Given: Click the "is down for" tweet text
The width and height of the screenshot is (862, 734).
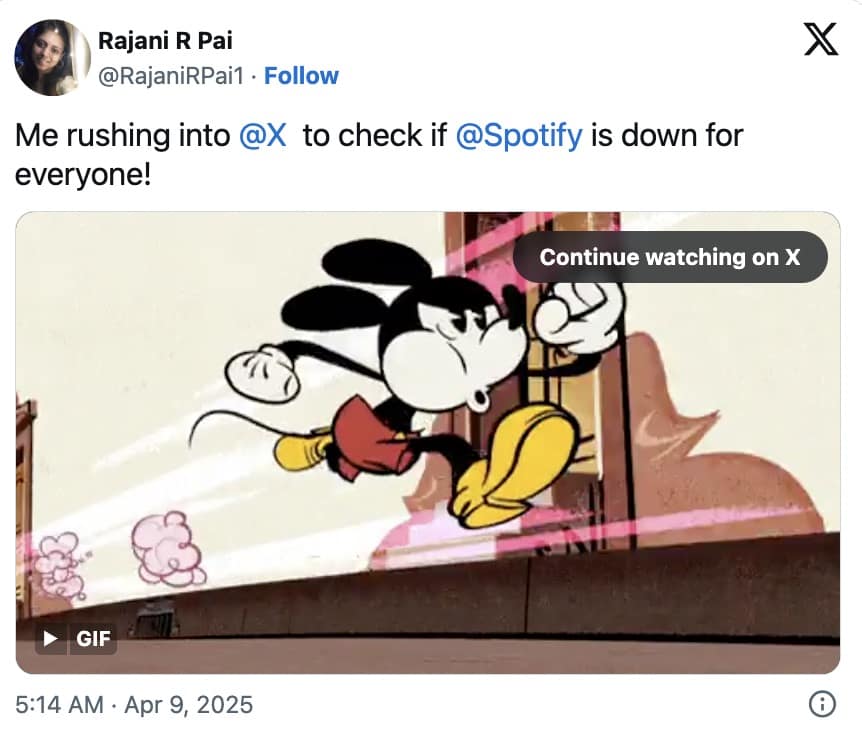Looking at the screenshot, I should click(x=666, y=135).
